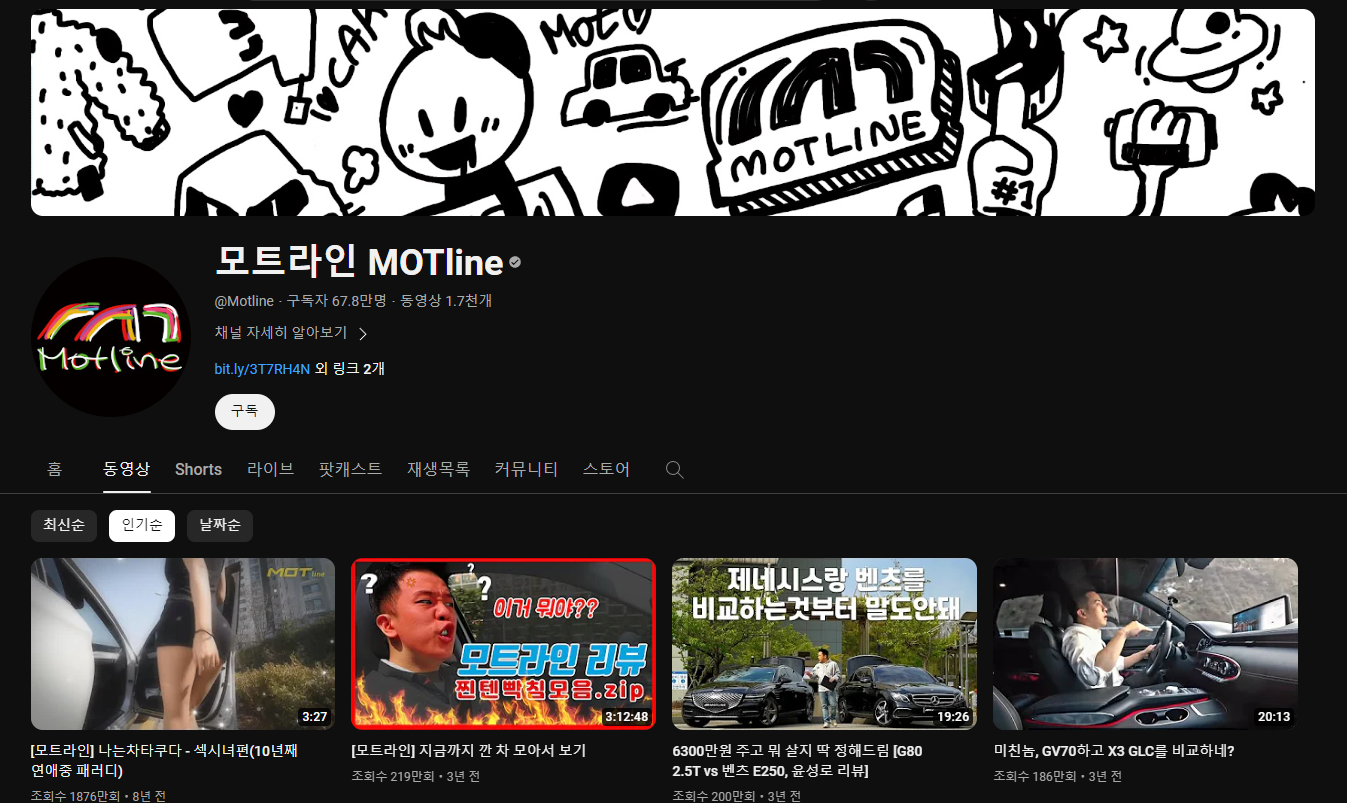The width and height of the screenshot is (1347, 803).
Task: Open the bit.ly/3T7RH4N link
Action: [x=262, y=369]
